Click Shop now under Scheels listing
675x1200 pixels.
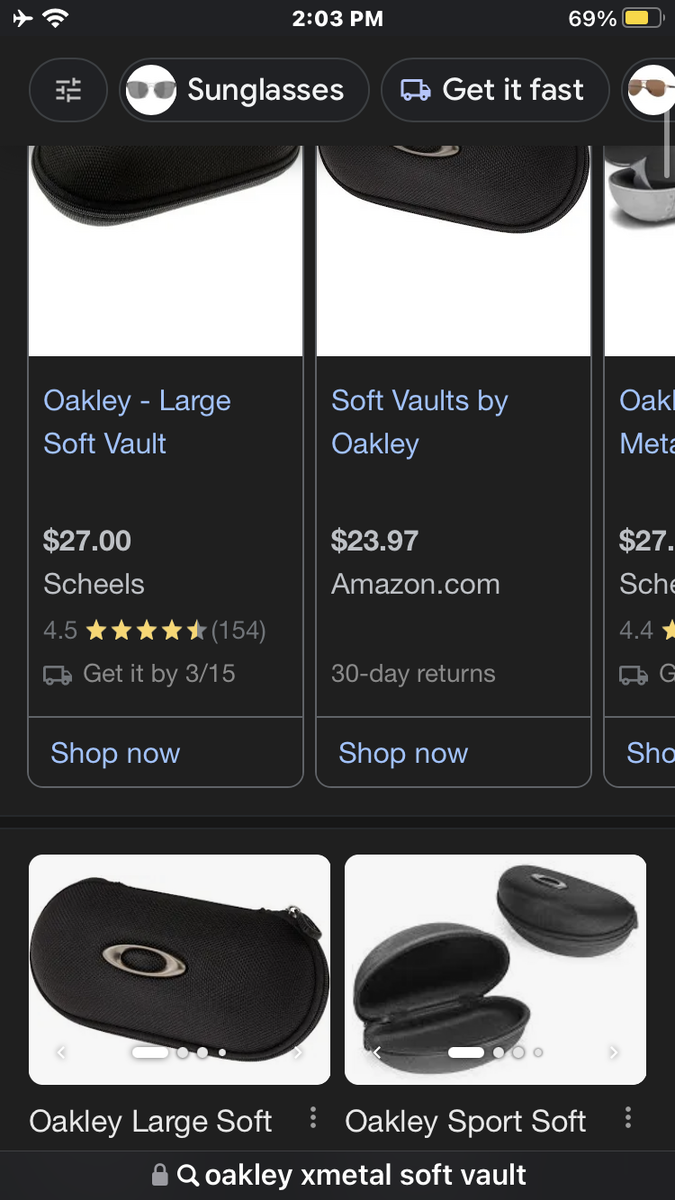115,753
